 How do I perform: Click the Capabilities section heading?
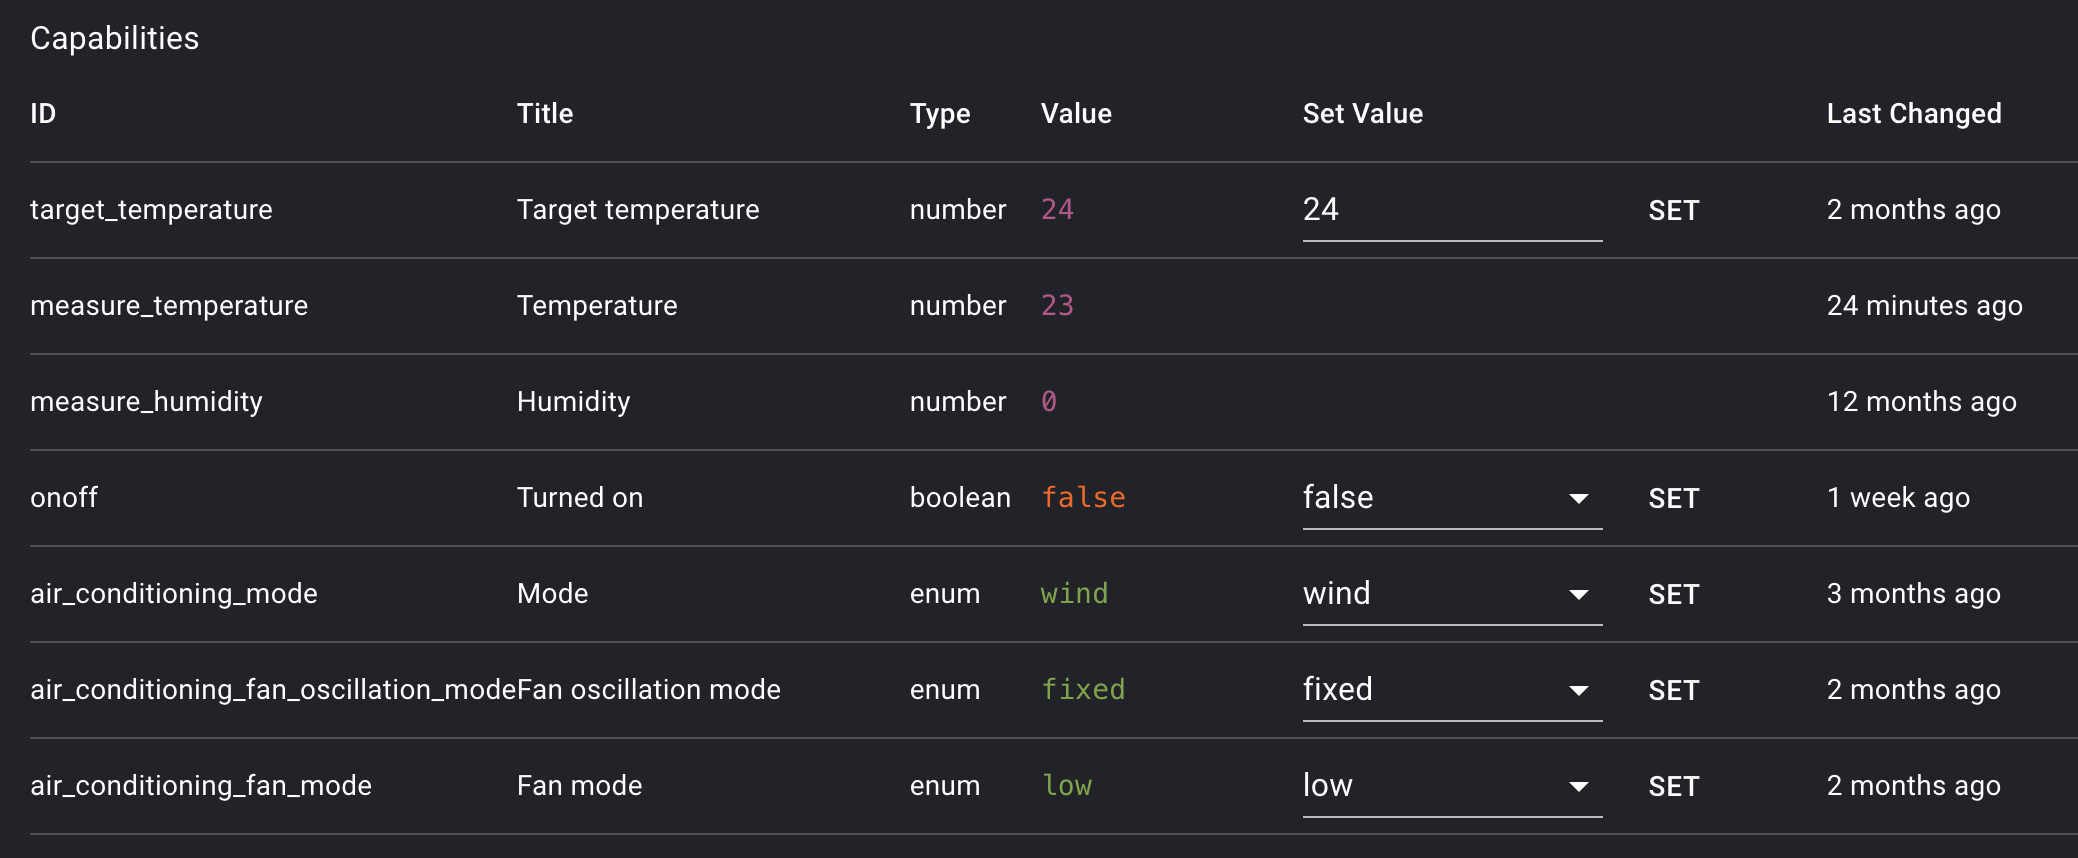tap(115, 38)
